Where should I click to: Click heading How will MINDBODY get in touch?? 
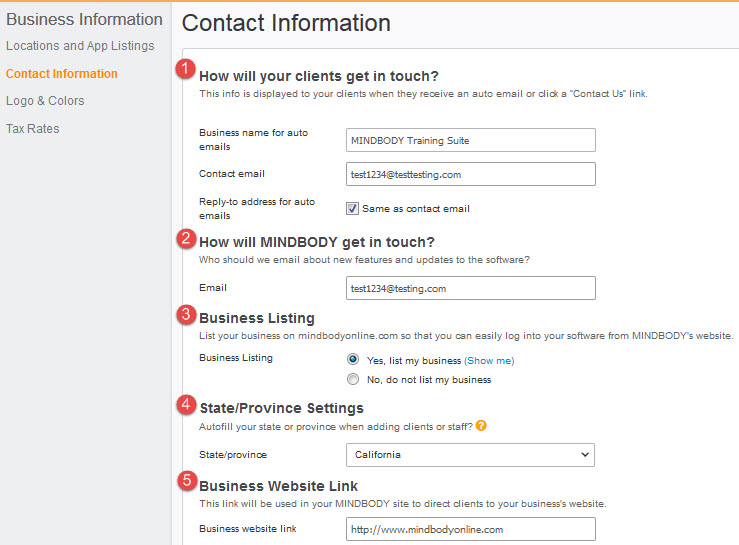tap(317, 242)
